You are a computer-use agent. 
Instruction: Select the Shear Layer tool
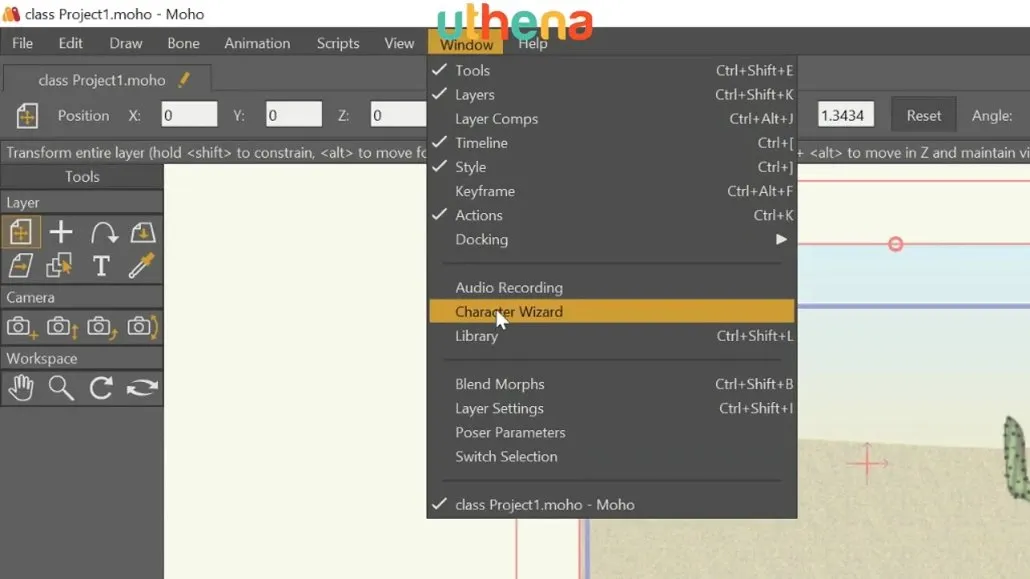tap(21, 266)
